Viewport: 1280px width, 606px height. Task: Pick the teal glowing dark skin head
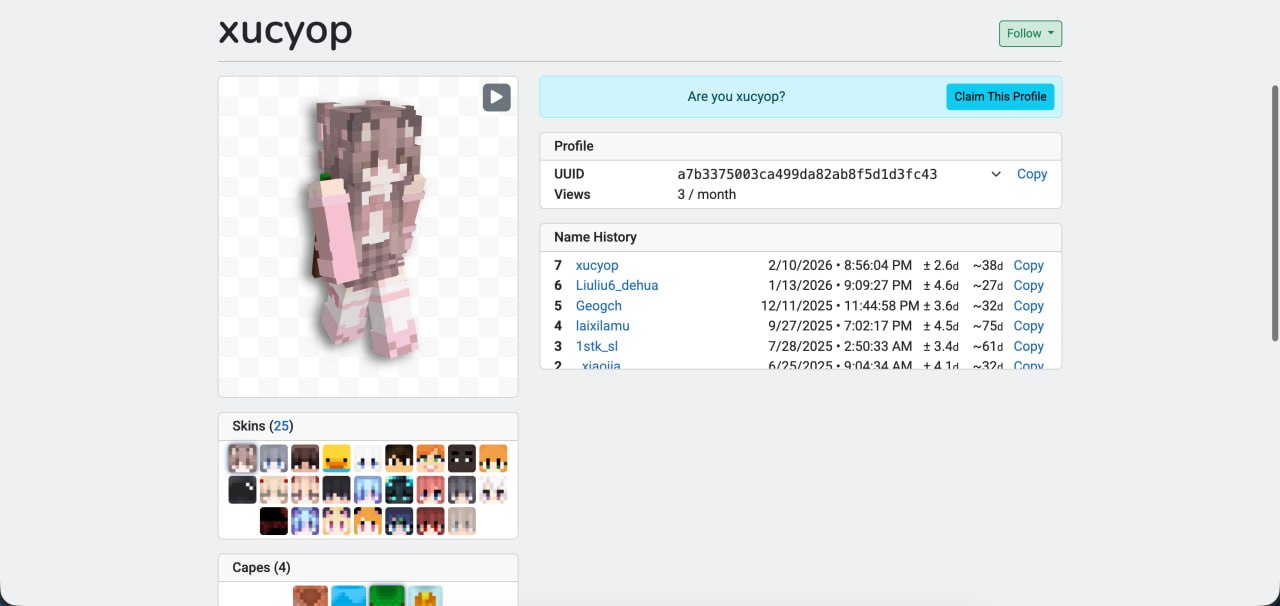(x=399, y=490)
